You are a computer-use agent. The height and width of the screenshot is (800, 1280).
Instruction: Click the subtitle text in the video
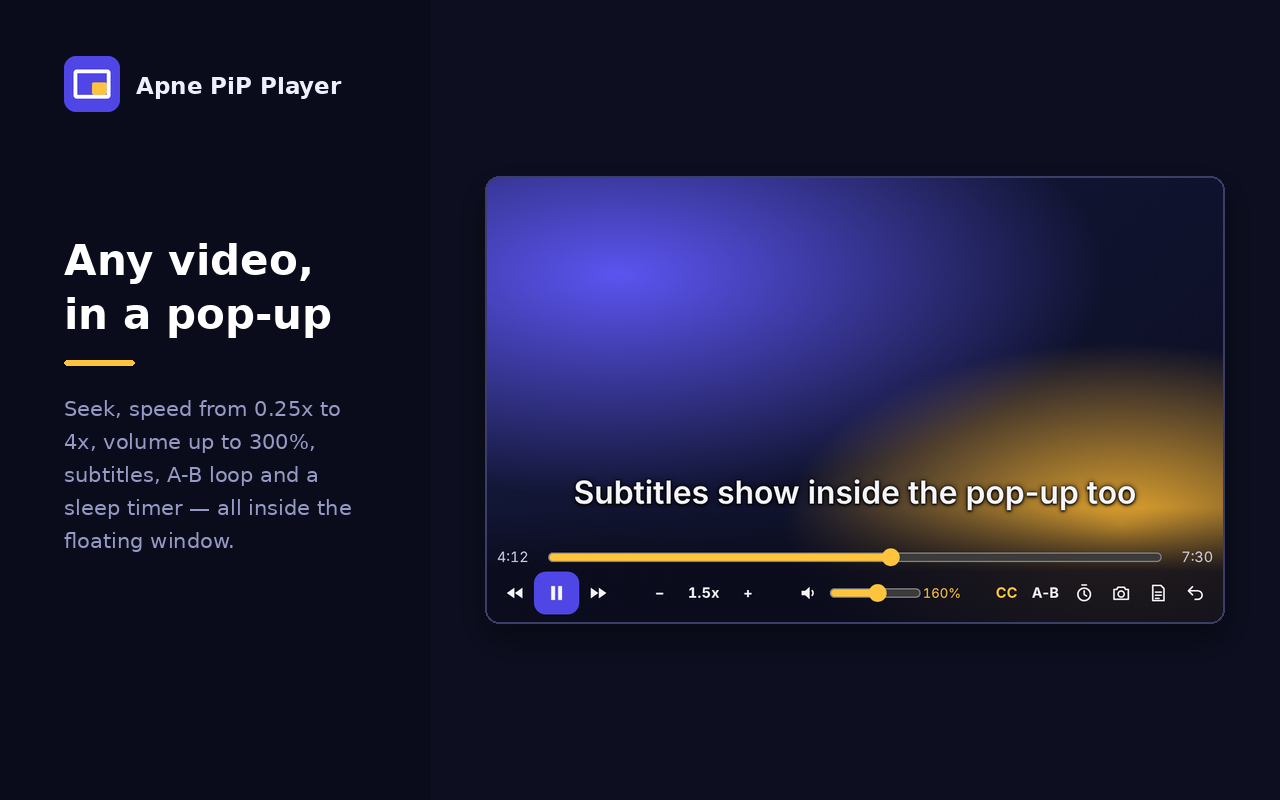coord(855,493)
